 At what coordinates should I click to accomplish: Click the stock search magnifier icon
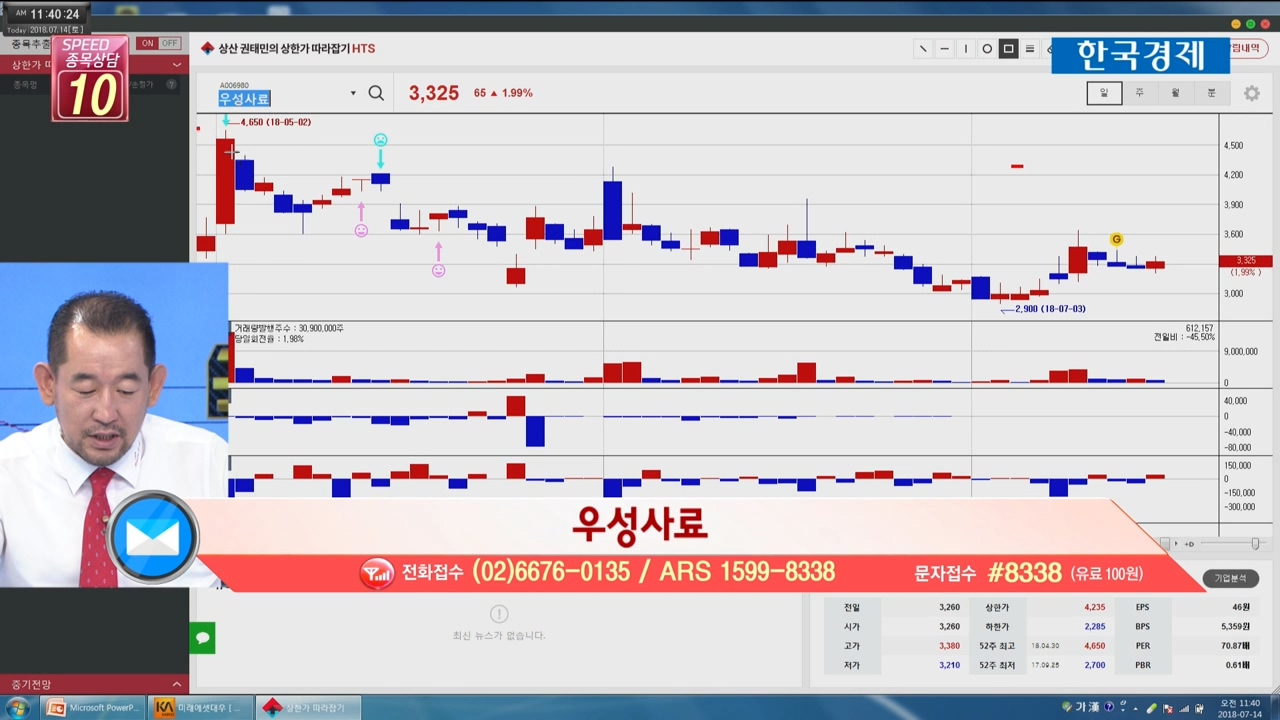click(x=376, y=93)
